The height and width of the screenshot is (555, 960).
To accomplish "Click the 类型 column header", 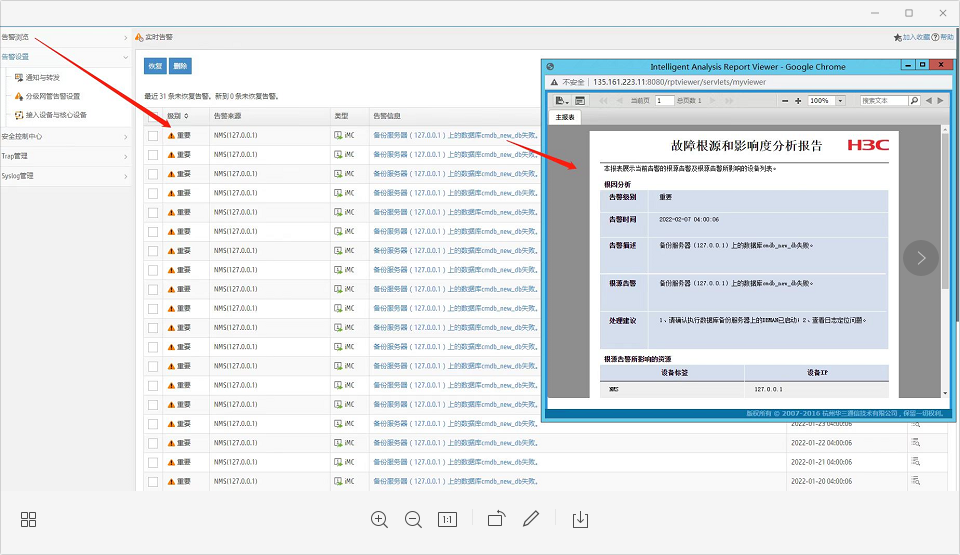I will tap(341, 116).
